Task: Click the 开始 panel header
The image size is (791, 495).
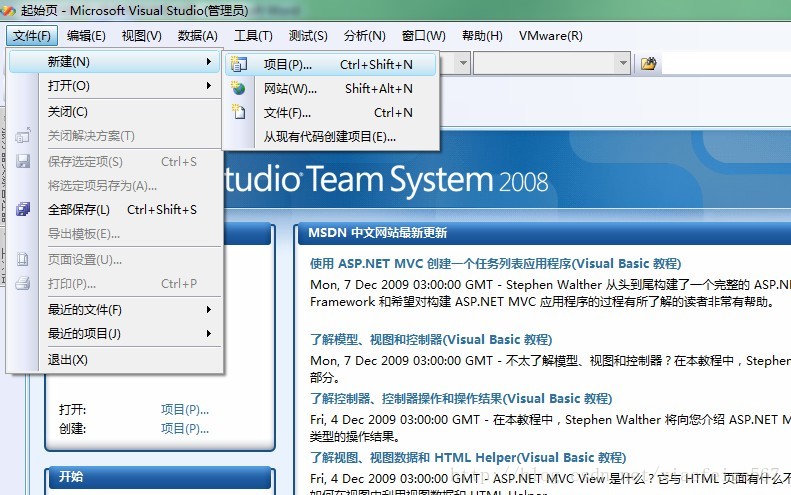Action: (x=160, y=477)
